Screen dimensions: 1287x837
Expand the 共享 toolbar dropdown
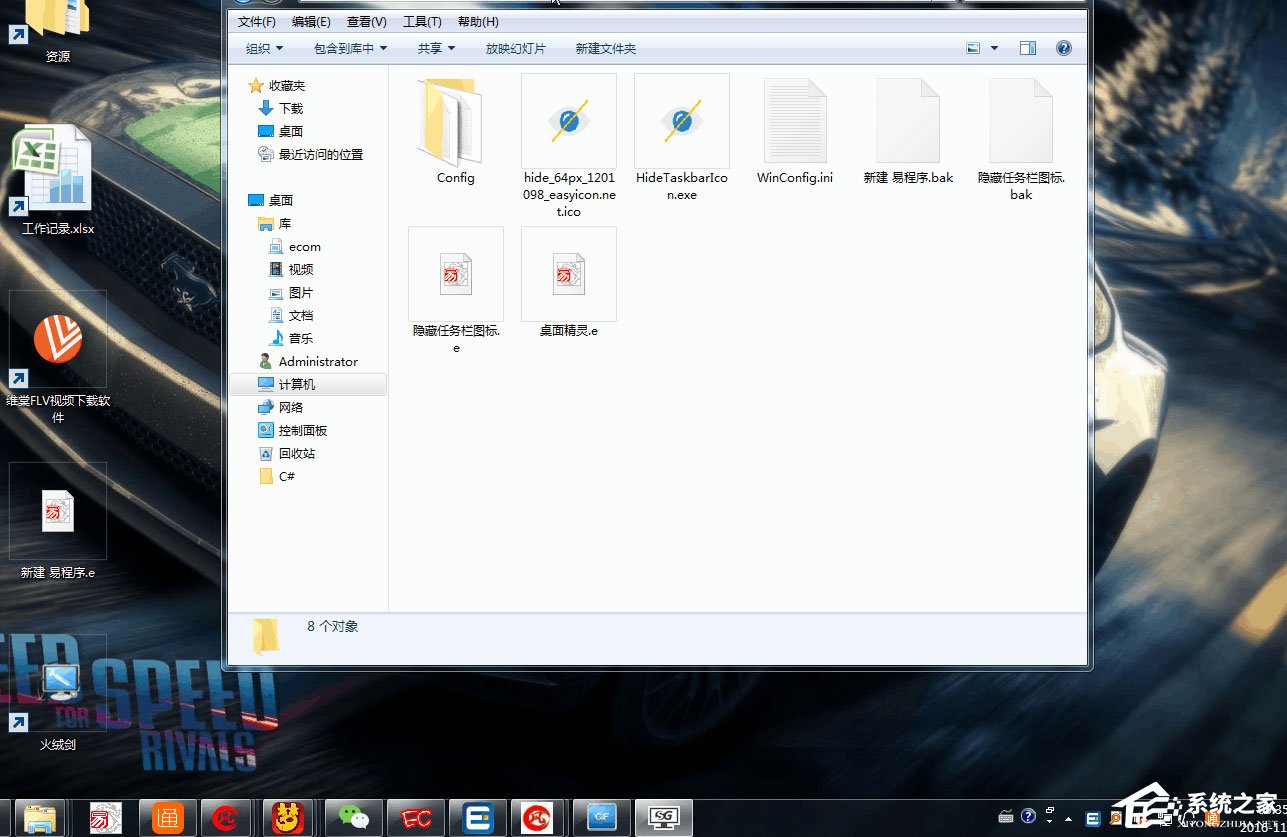click(436, 47)
